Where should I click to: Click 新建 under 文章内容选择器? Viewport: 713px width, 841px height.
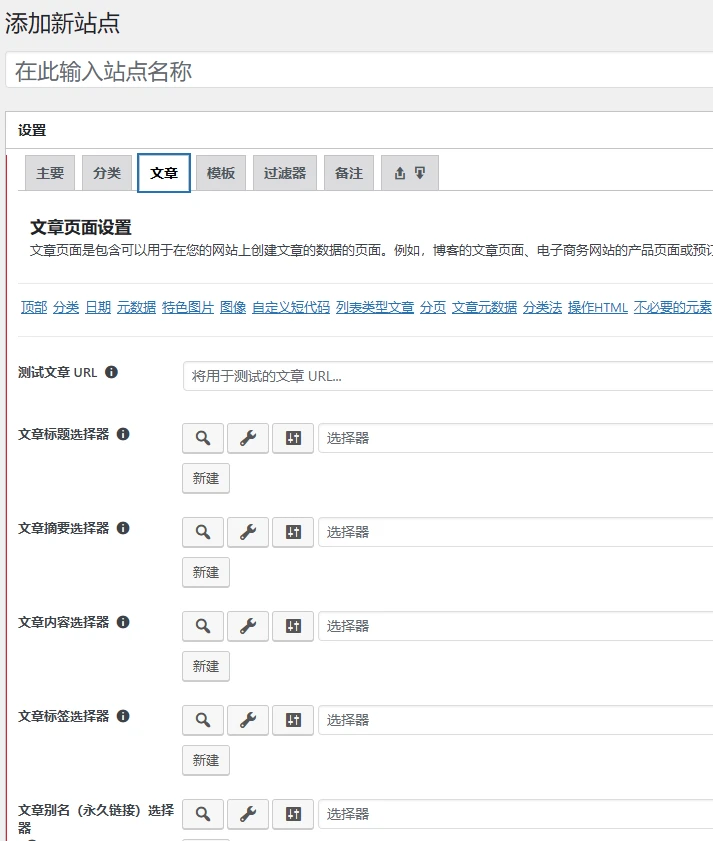206,666
